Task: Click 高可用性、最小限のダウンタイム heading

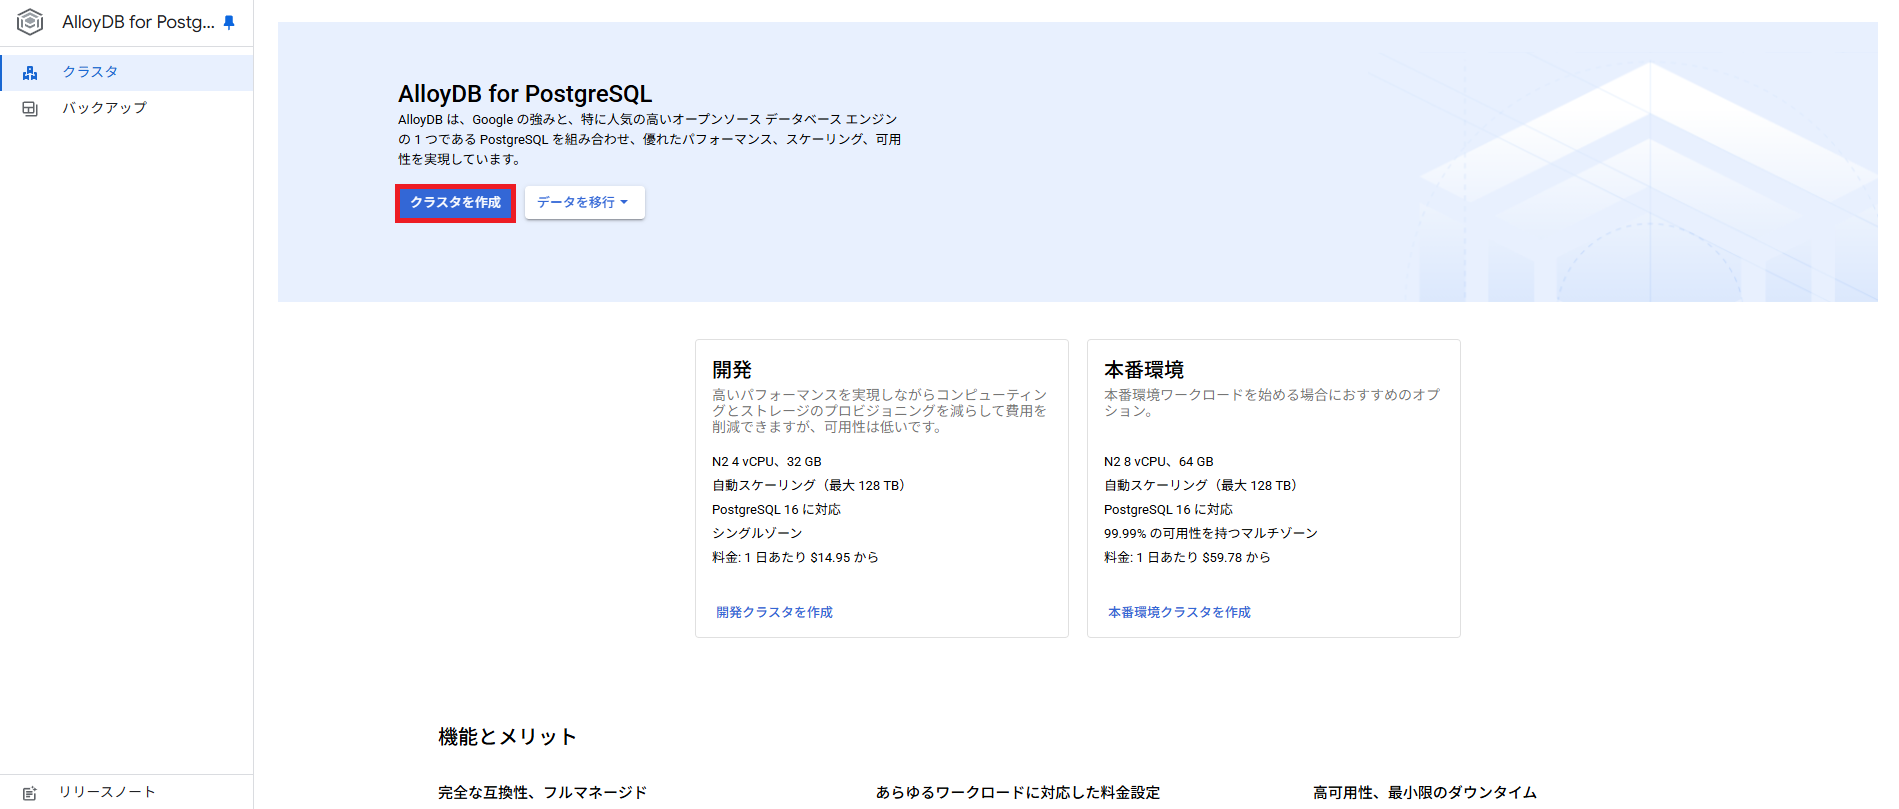Action: click(1425, 793)
